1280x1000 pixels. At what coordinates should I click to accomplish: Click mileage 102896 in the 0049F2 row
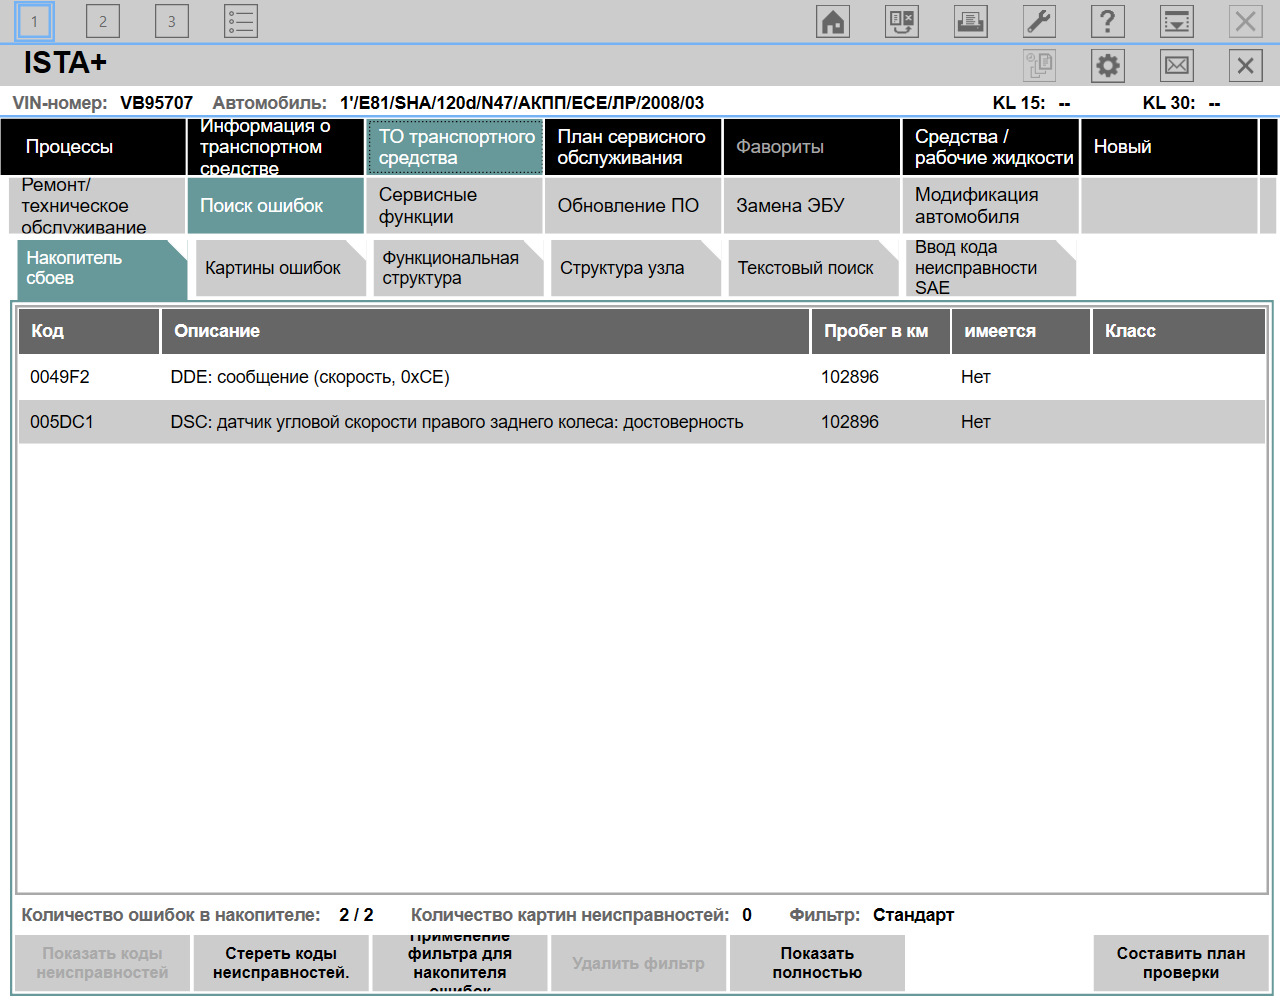850,377
